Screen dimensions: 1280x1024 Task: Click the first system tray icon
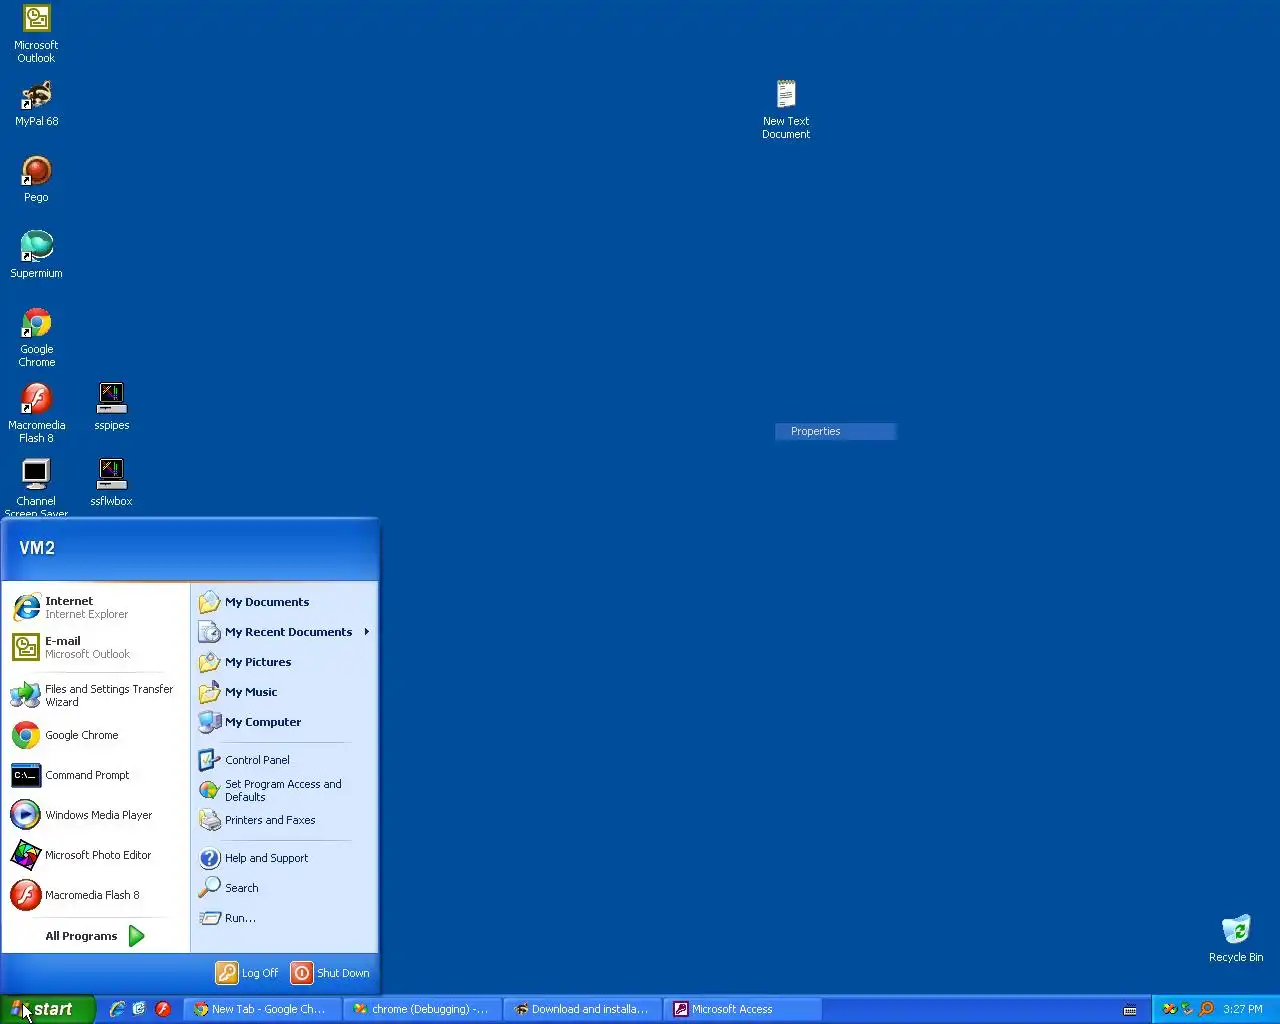coord(1169,1009)
